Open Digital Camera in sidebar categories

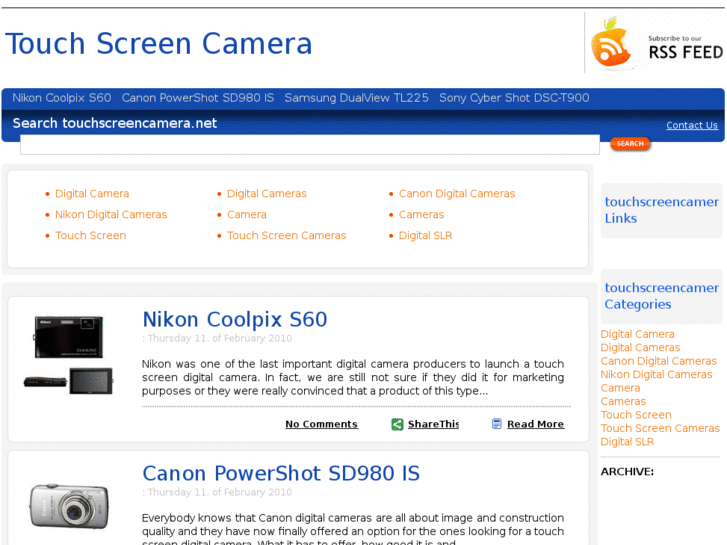tap(637, 334)
